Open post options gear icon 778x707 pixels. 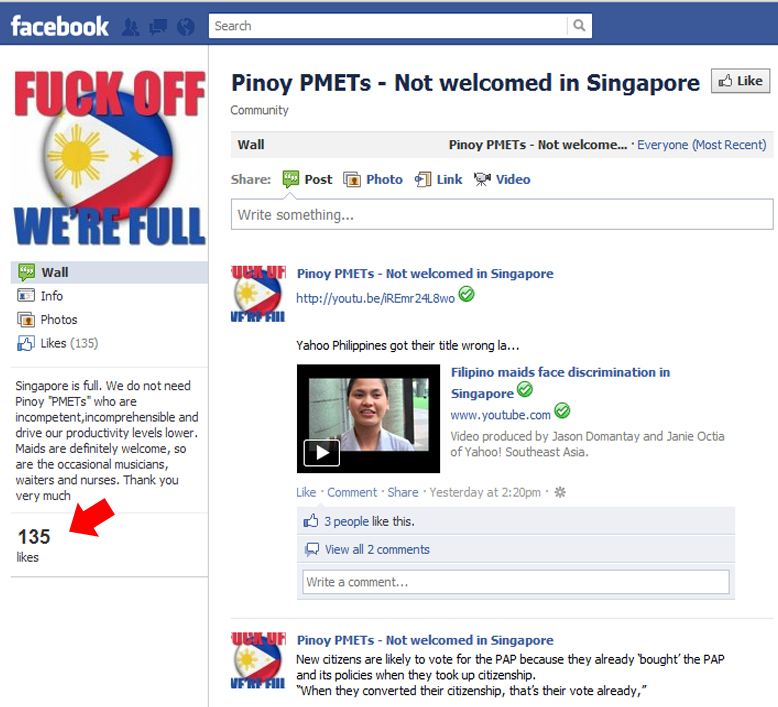560,492
